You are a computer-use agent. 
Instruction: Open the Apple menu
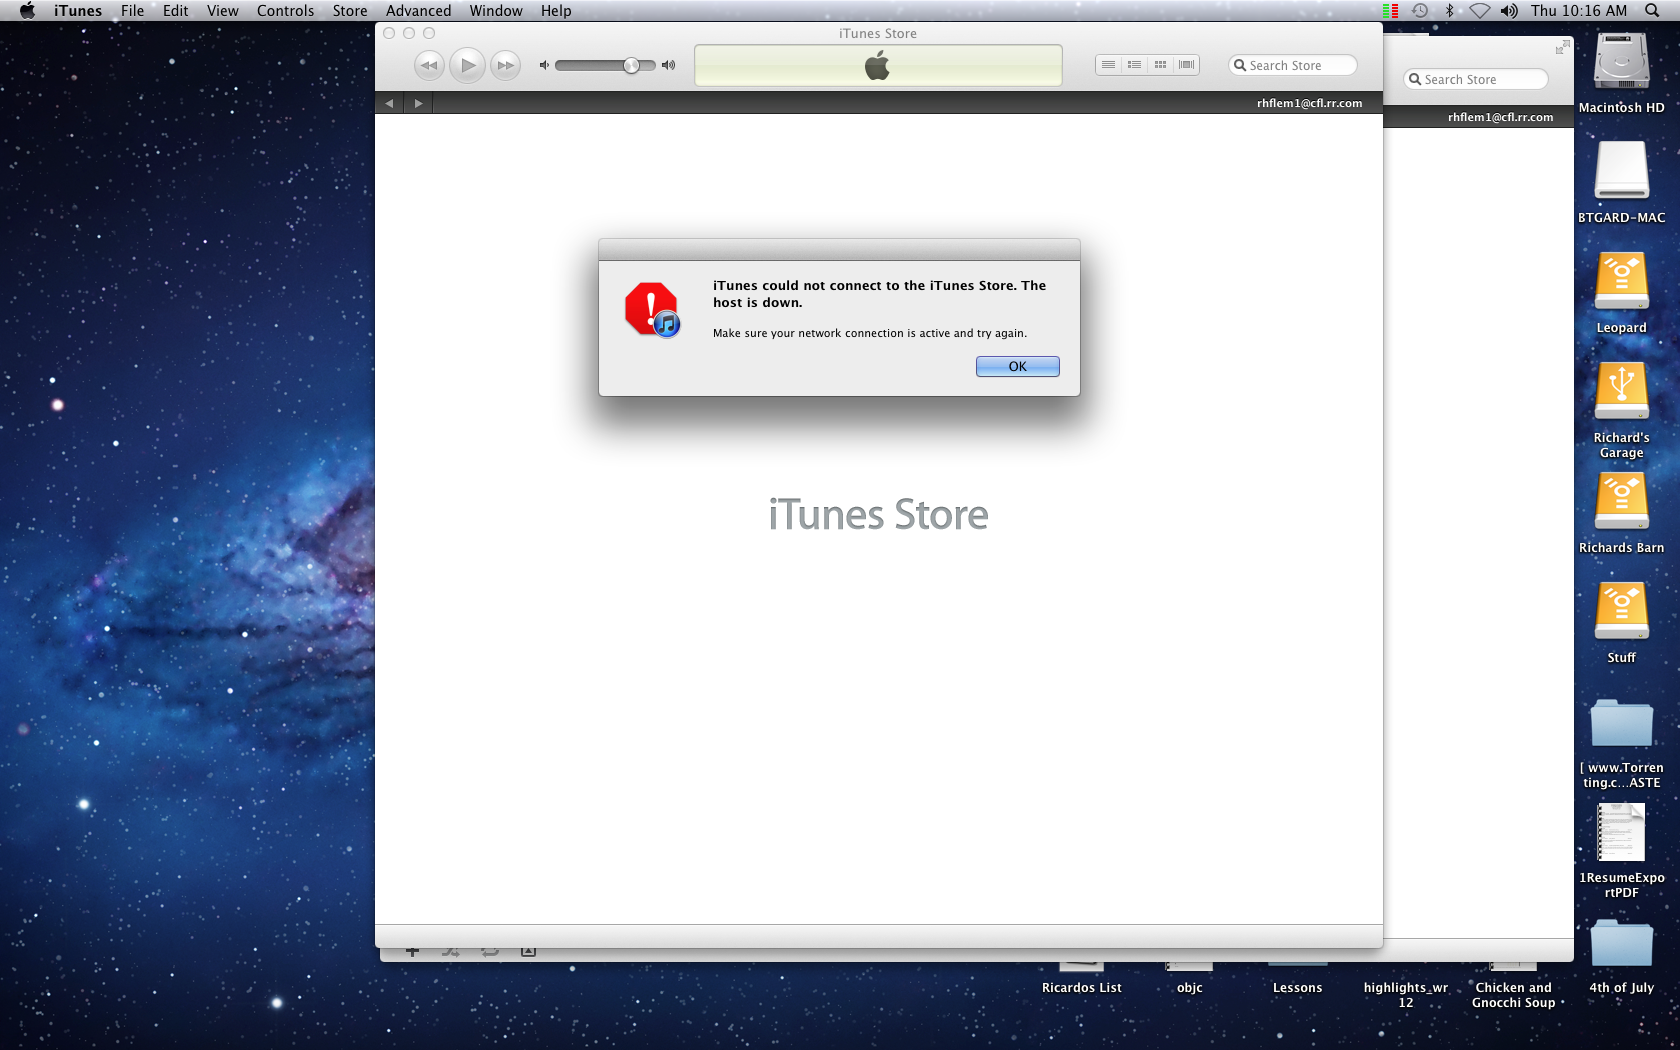[x=27, y=11]
